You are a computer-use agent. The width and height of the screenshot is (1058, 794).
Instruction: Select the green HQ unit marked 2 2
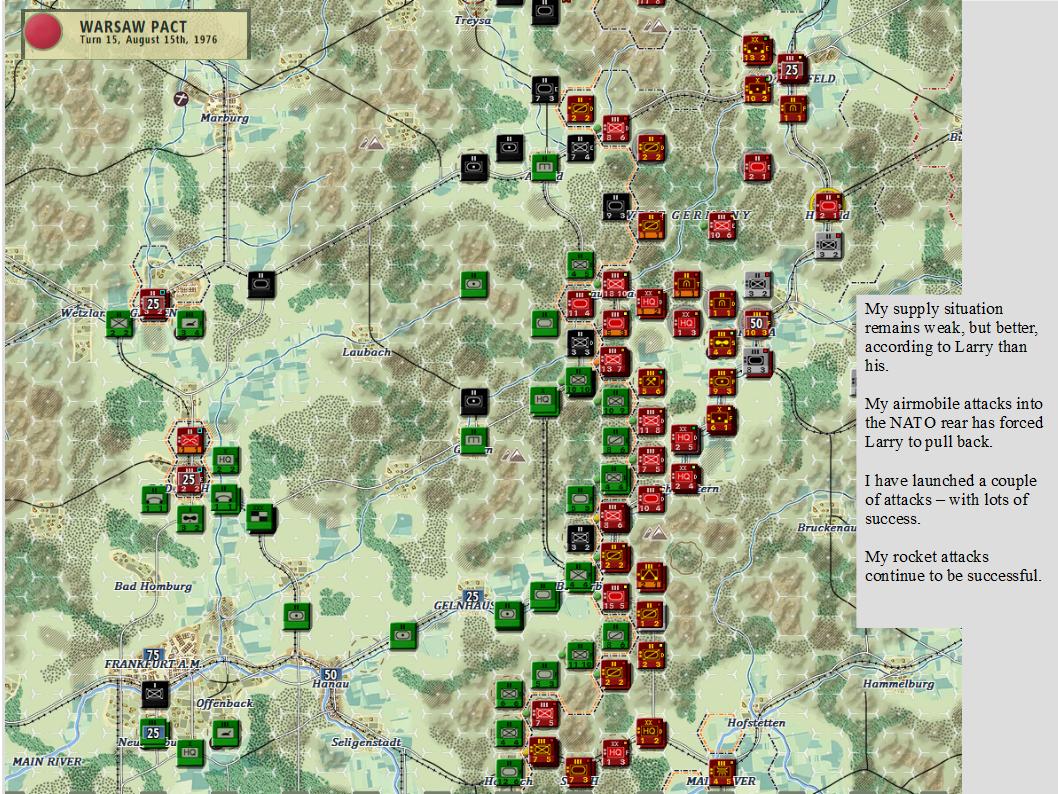[225, 461]
